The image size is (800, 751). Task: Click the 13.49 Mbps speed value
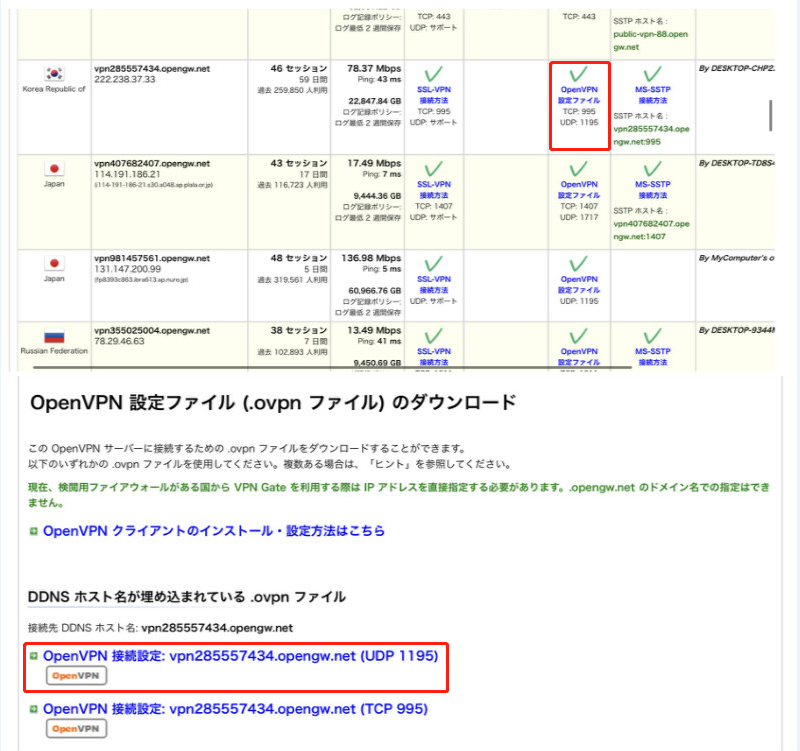[374, 331]
